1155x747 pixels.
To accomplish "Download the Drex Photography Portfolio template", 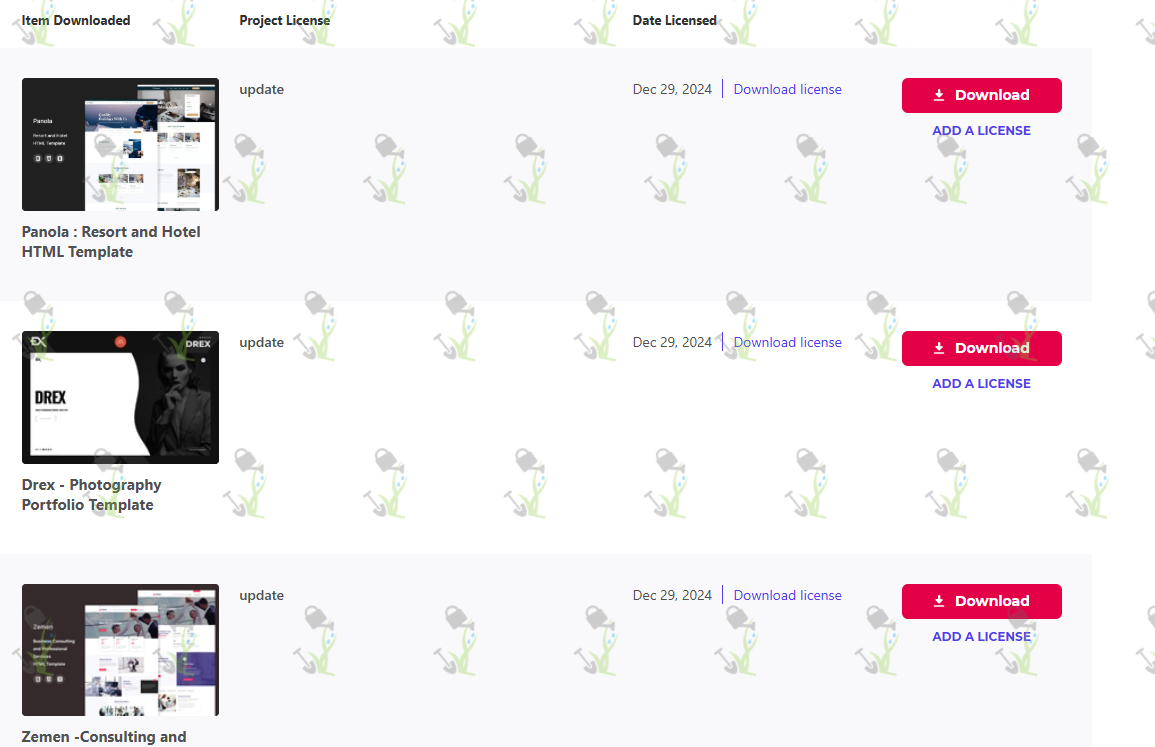I will pyautogui.click(x=981, y=348).
